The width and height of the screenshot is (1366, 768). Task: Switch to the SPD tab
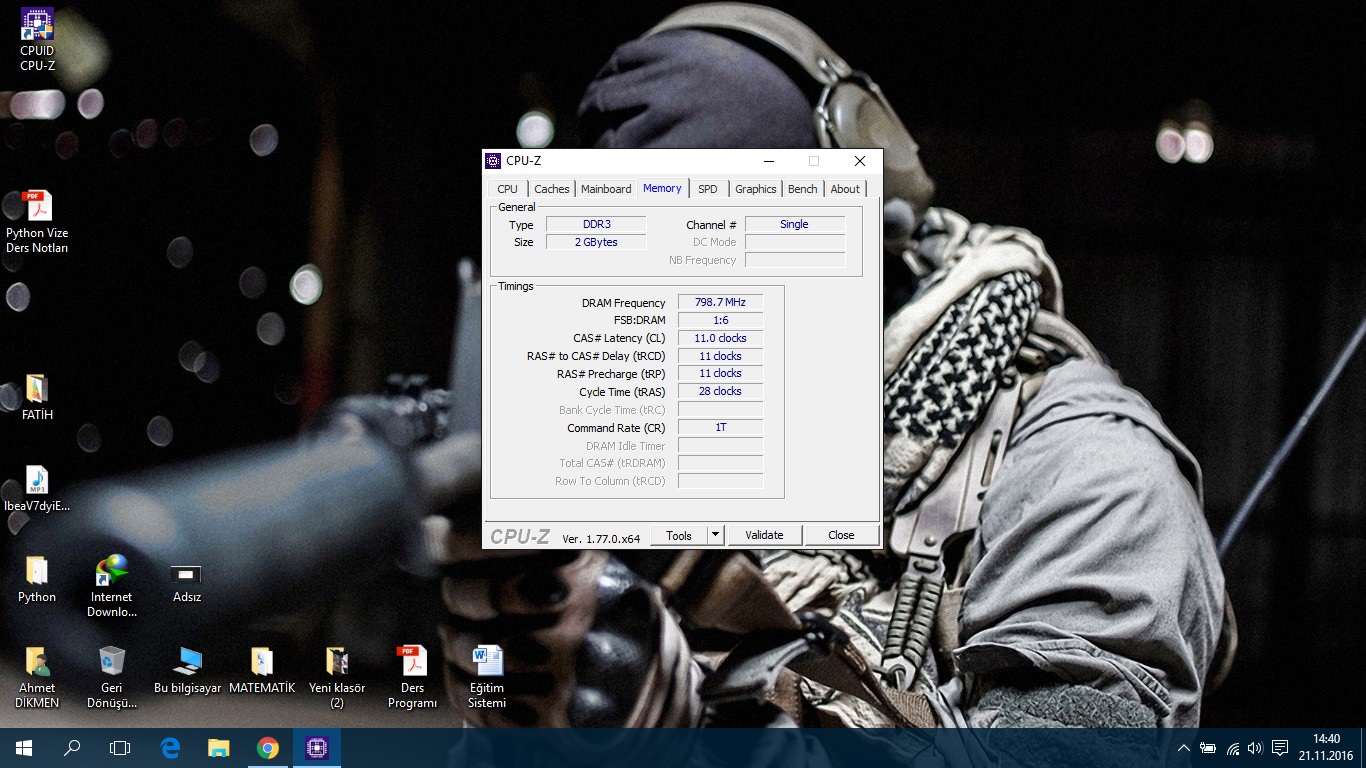[x=708, y=189]
